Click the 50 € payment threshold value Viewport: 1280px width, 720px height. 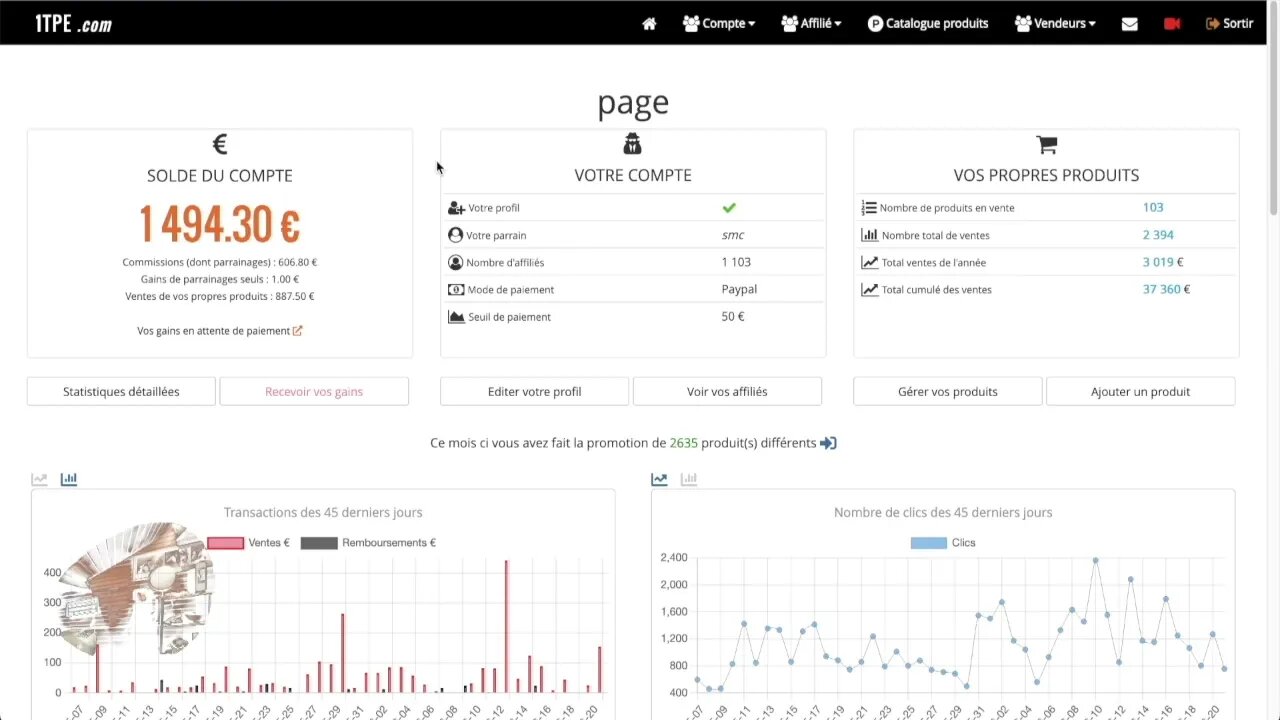[733, 316]
